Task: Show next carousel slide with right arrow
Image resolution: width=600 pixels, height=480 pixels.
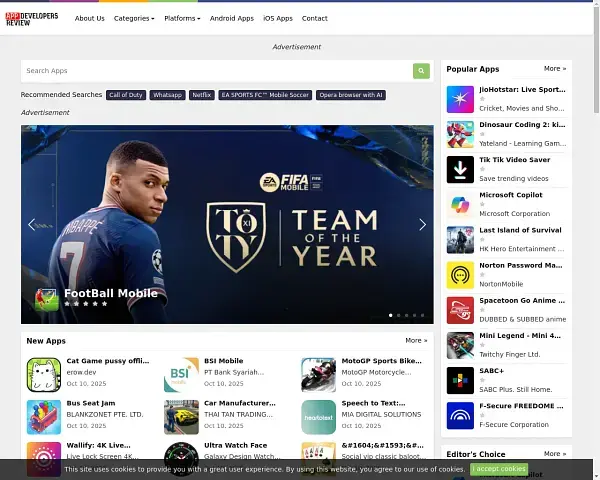Action: coord(422,225)
